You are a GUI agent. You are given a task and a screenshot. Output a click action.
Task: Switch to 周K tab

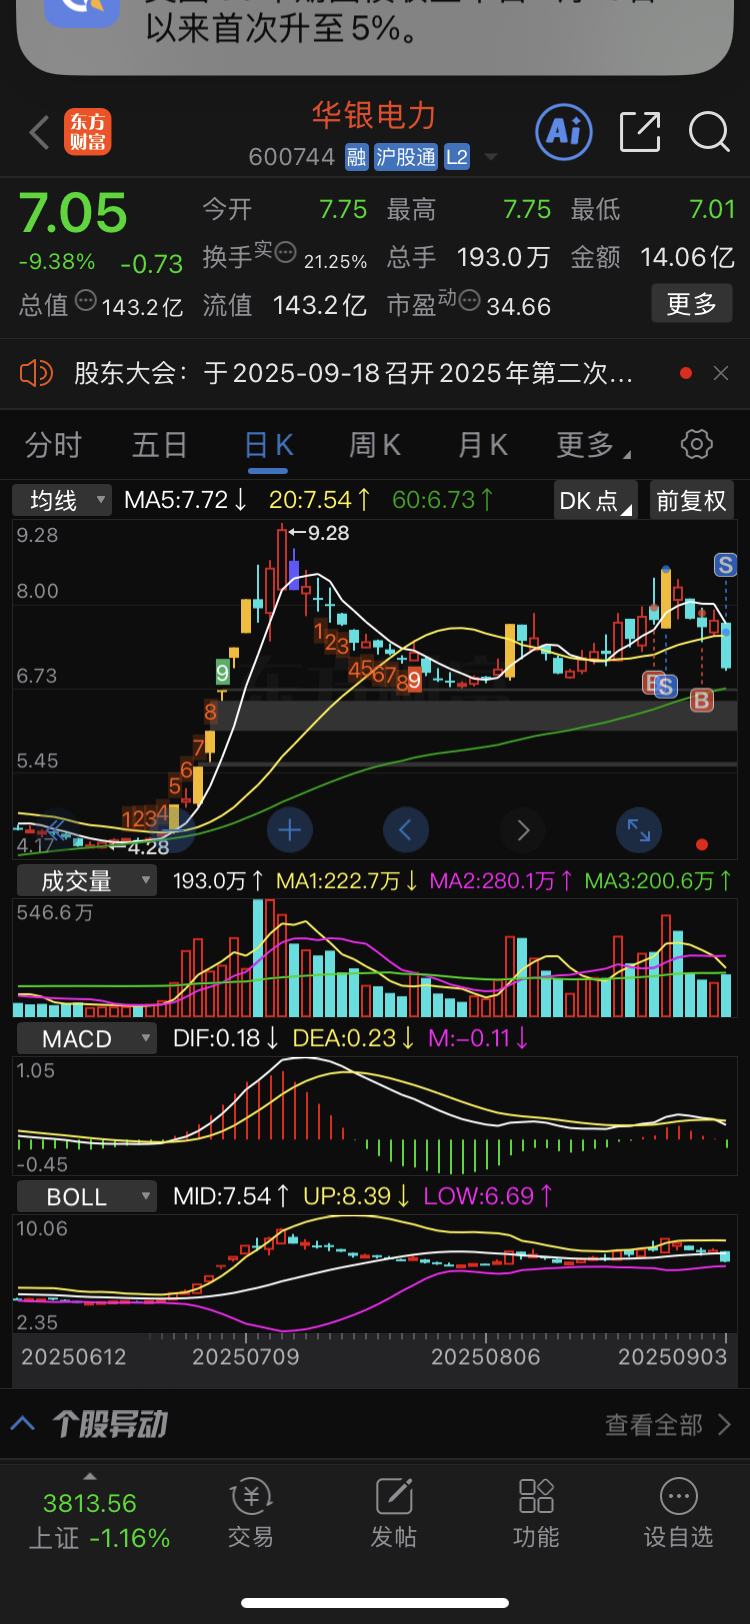coord(374,444)
